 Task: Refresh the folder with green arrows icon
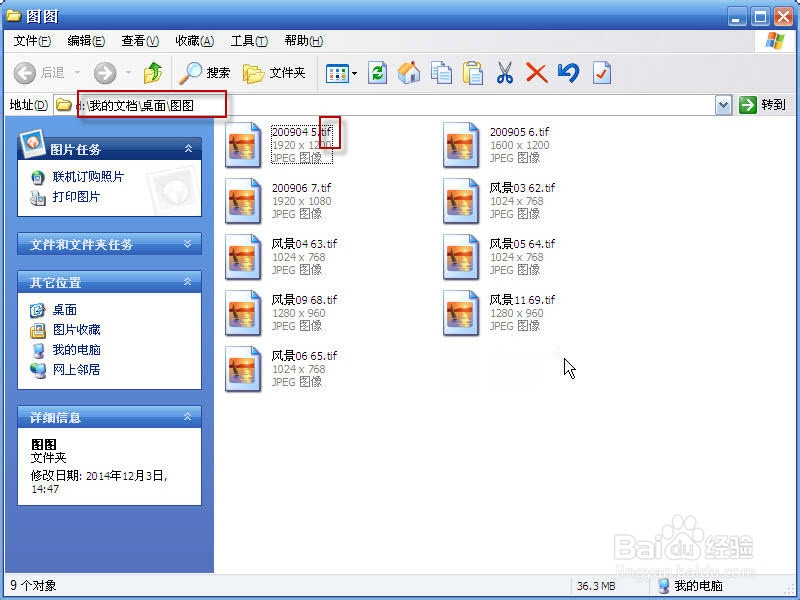click(x=378, y=73)
